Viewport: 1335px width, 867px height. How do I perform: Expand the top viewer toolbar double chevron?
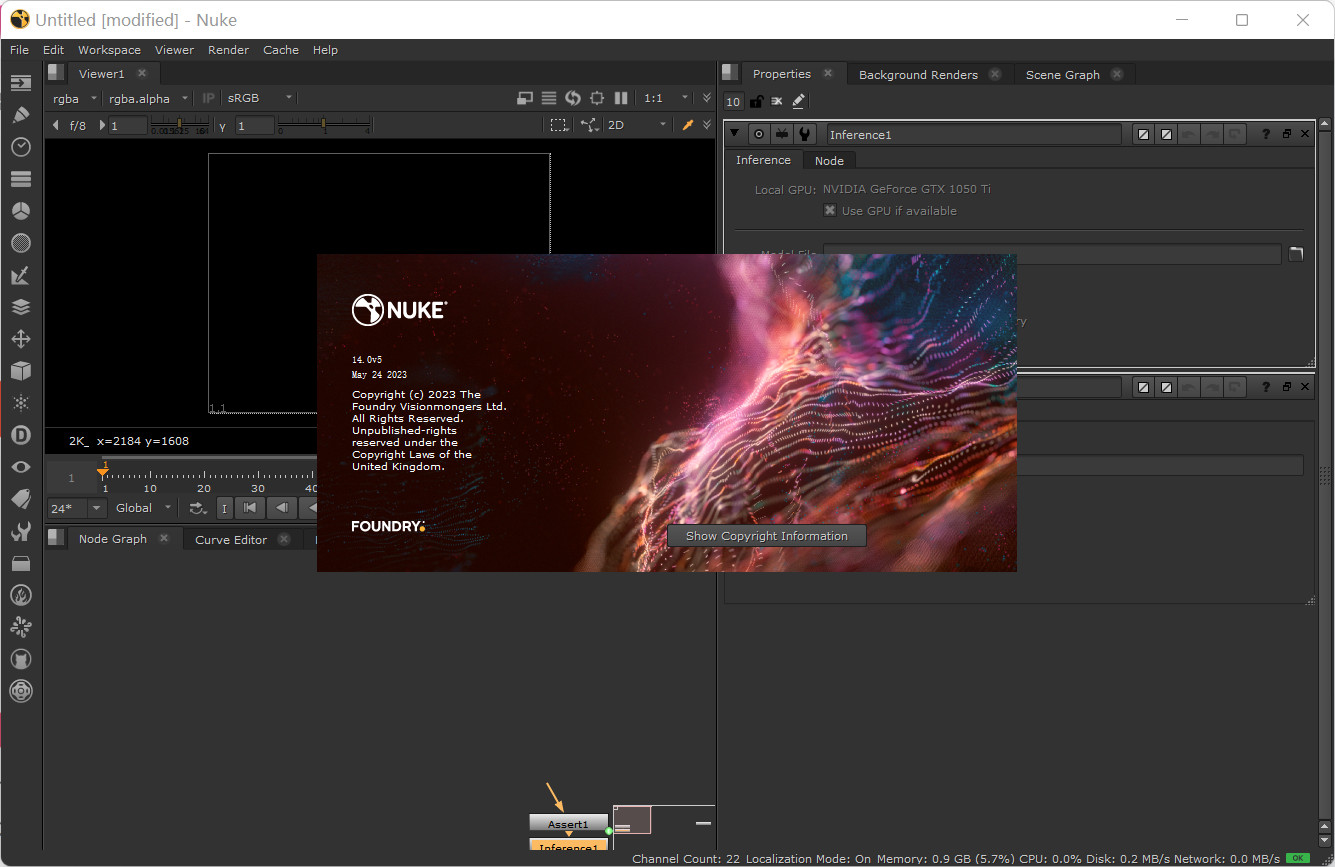pos(707,98)
